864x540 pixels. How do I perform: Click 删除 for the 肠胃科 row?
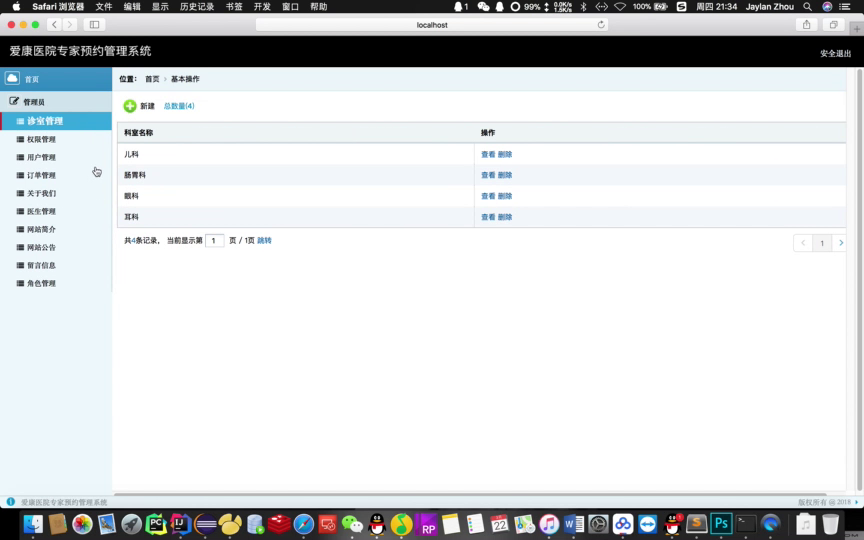505,175
